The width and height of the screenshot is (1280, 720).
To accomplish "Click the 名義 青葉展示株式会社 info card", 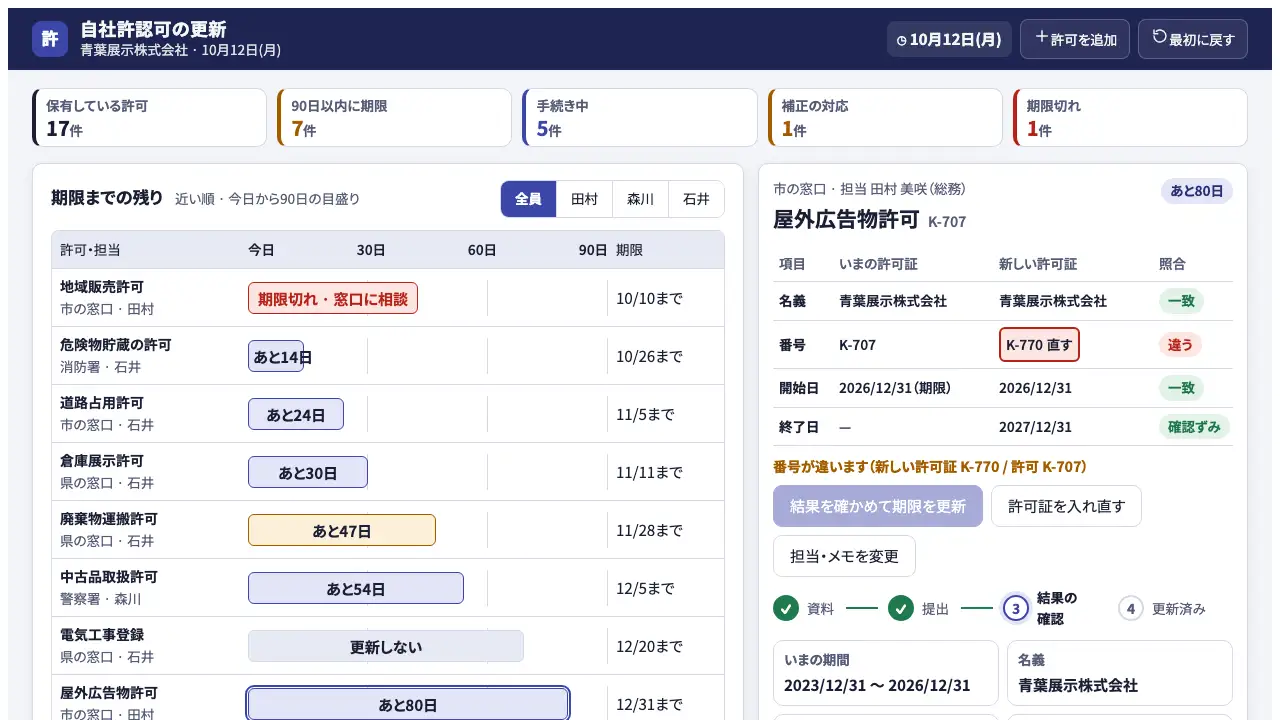I will (x=1120, y=673).
